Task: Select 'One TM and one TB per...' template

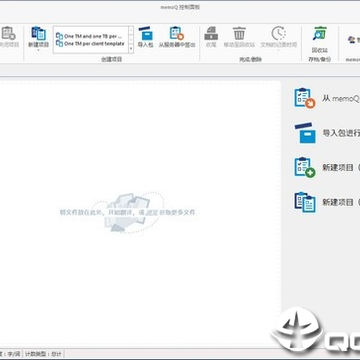Action: (89, 36)
